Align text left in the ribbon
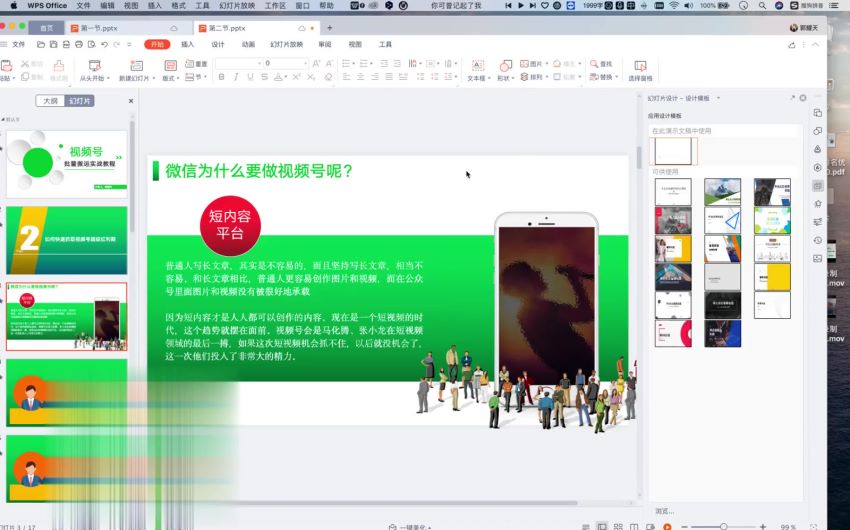The image size is (850, 530). coord(346,77)
